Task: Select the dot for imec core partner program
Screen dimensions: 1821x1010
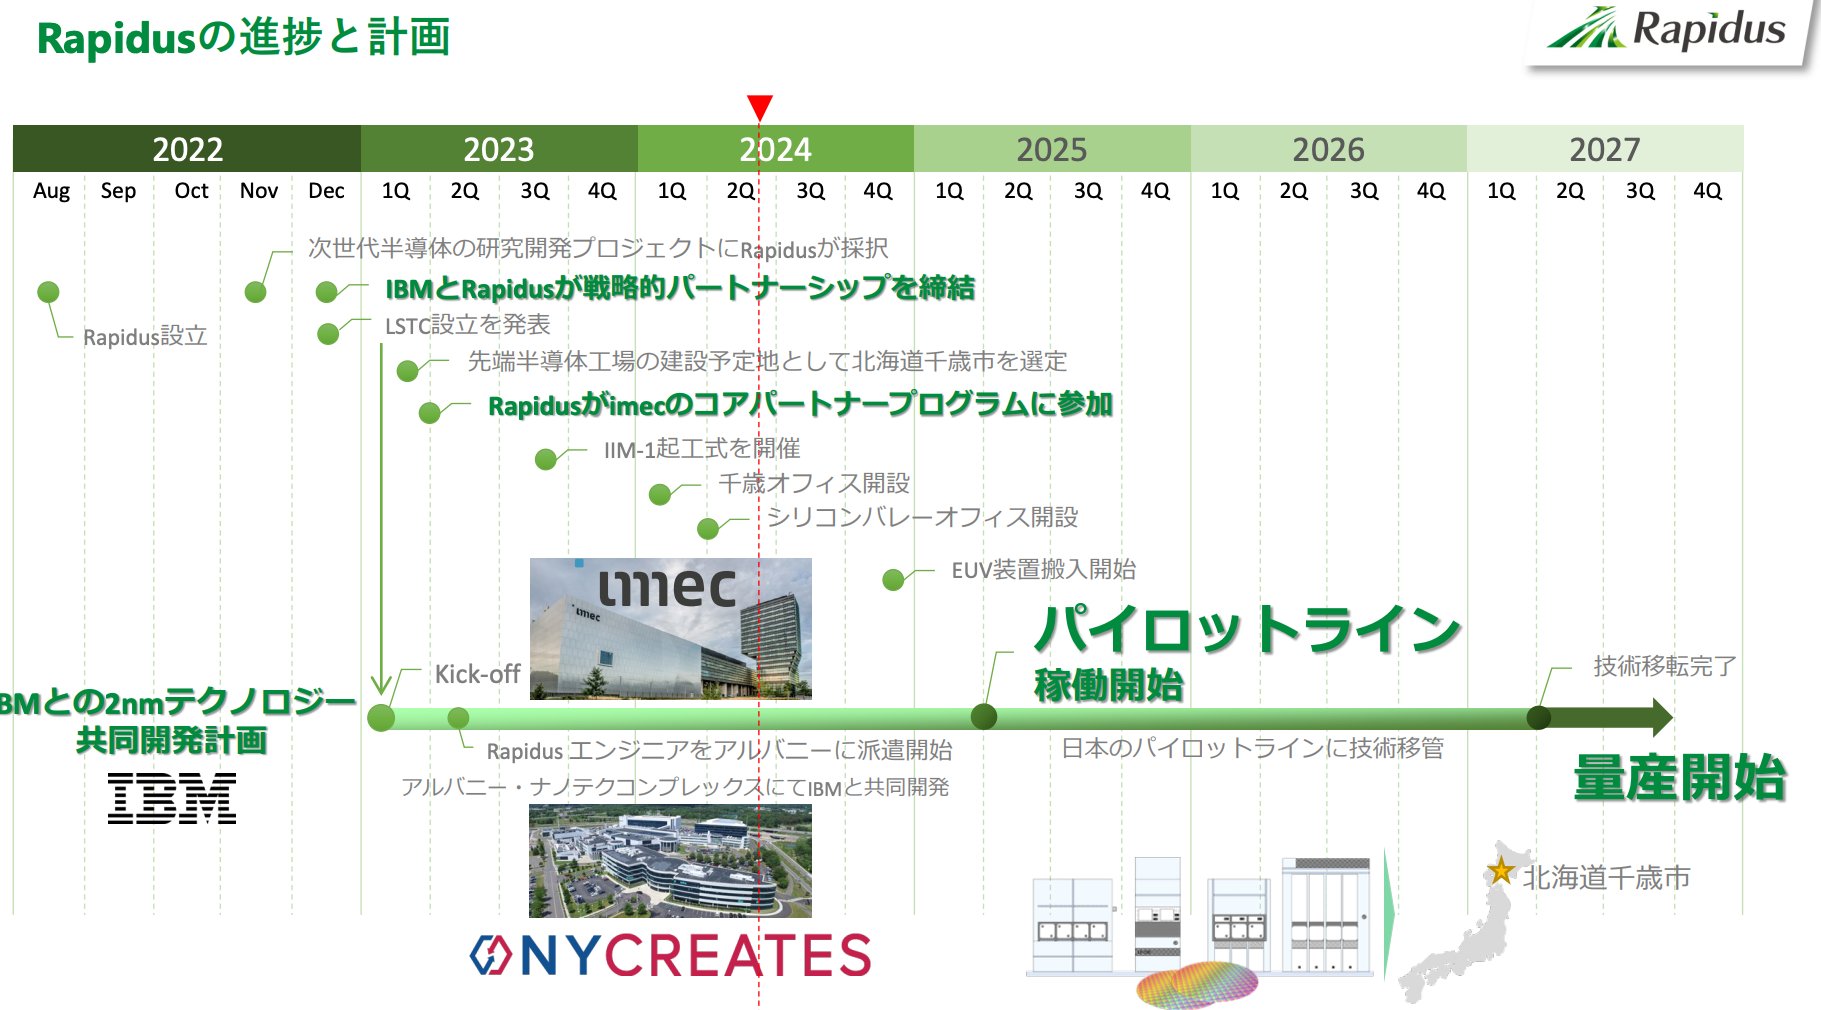Action: point(430,413)
